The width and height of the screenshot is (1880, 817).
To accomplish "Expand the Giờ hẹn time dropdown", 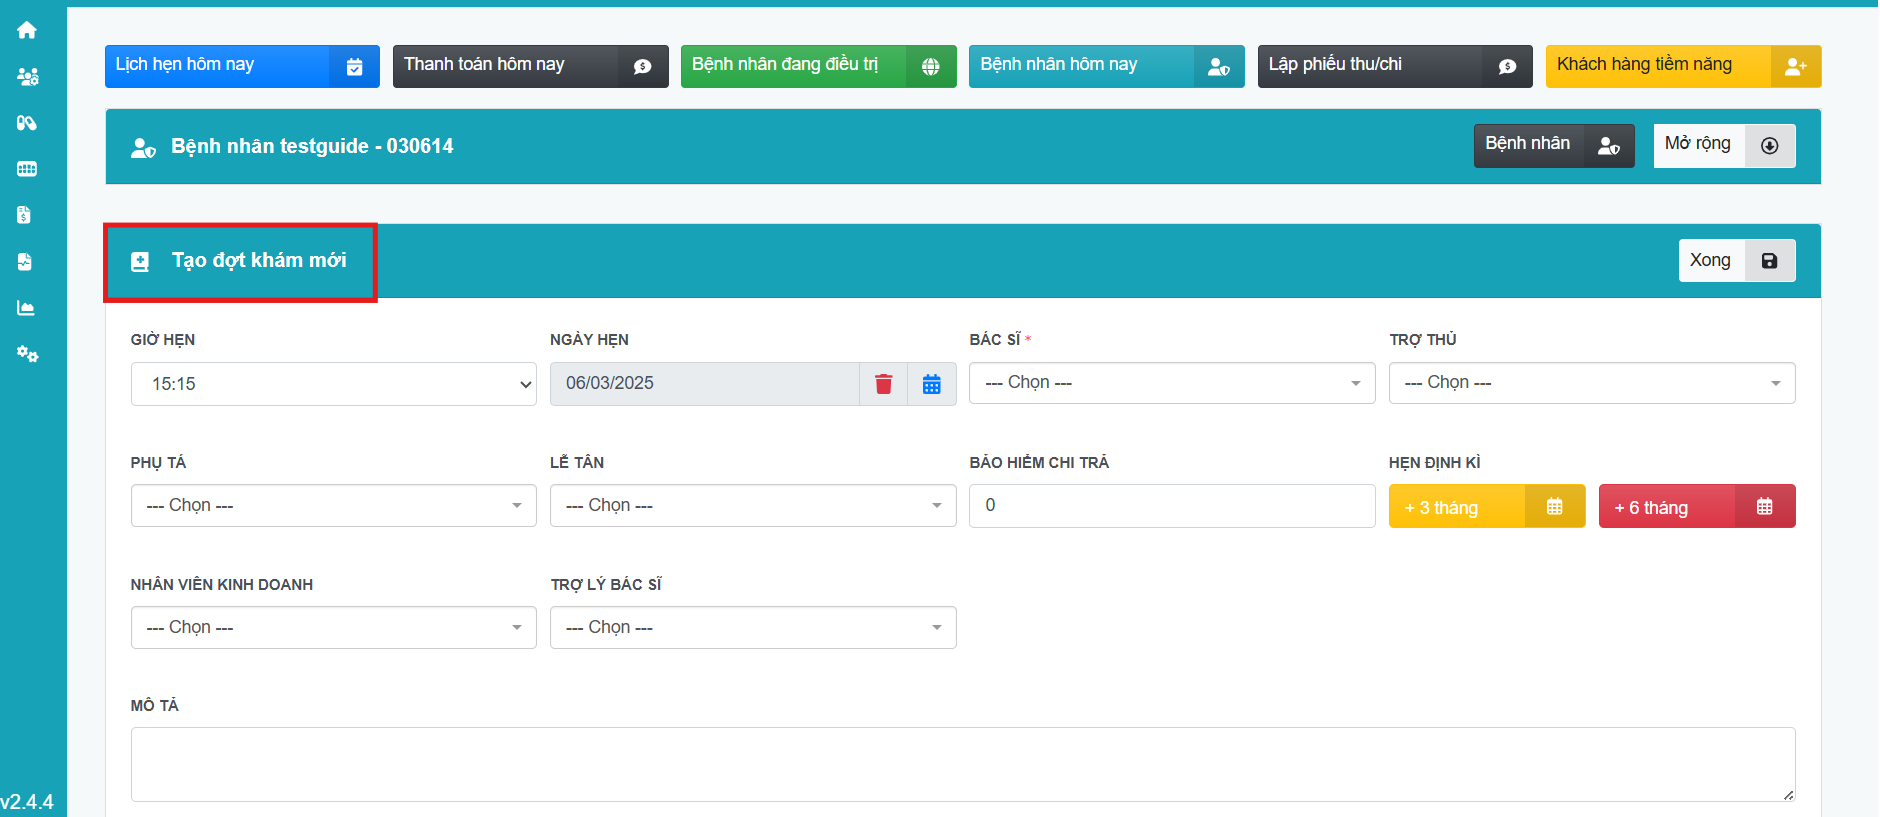I will (333, 384).
